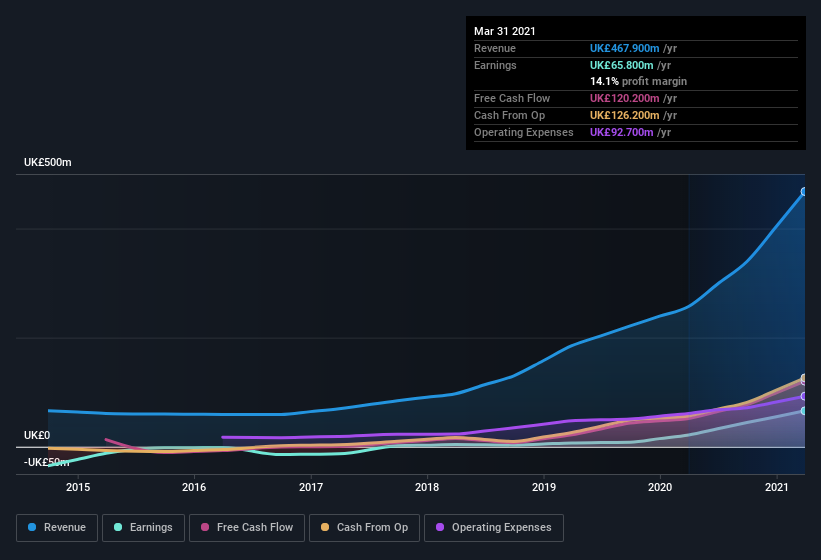Click the 2019 x-axis label

[x=544, y=487]
